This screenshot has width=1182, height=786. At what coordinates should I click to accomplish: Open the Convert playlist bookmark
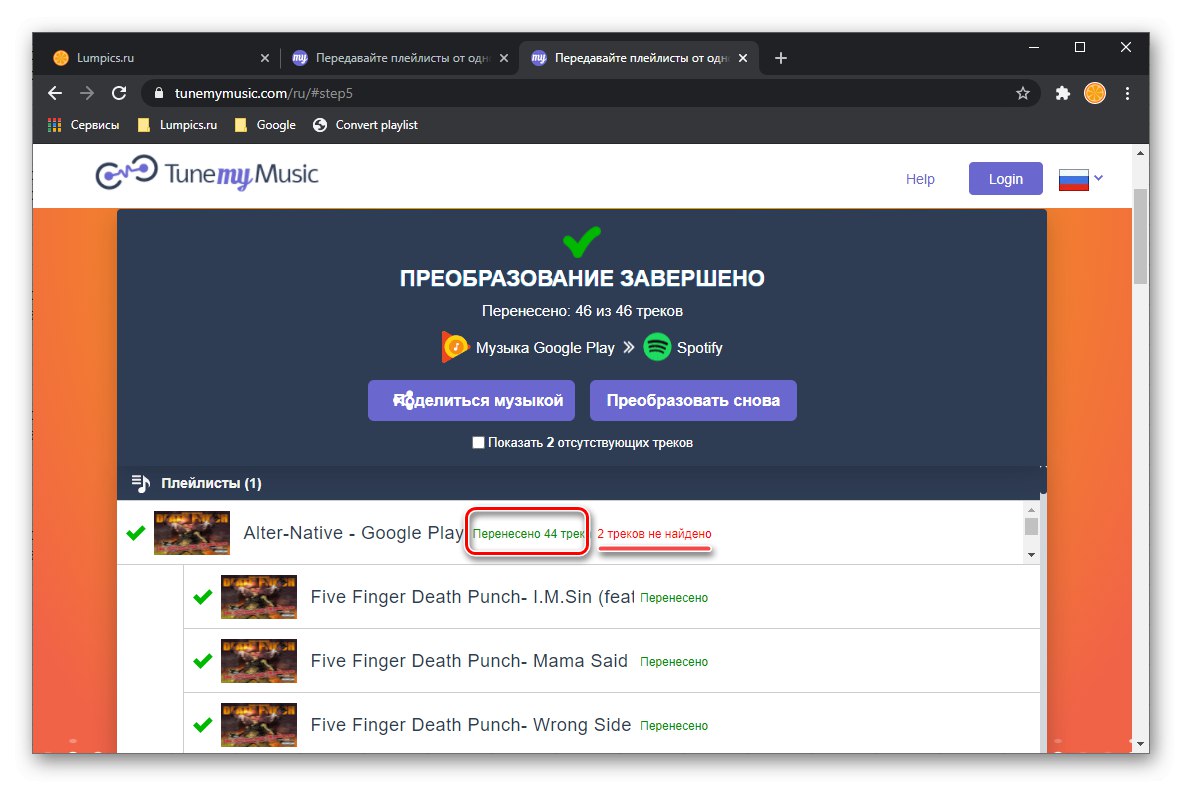tap(365, 125)
